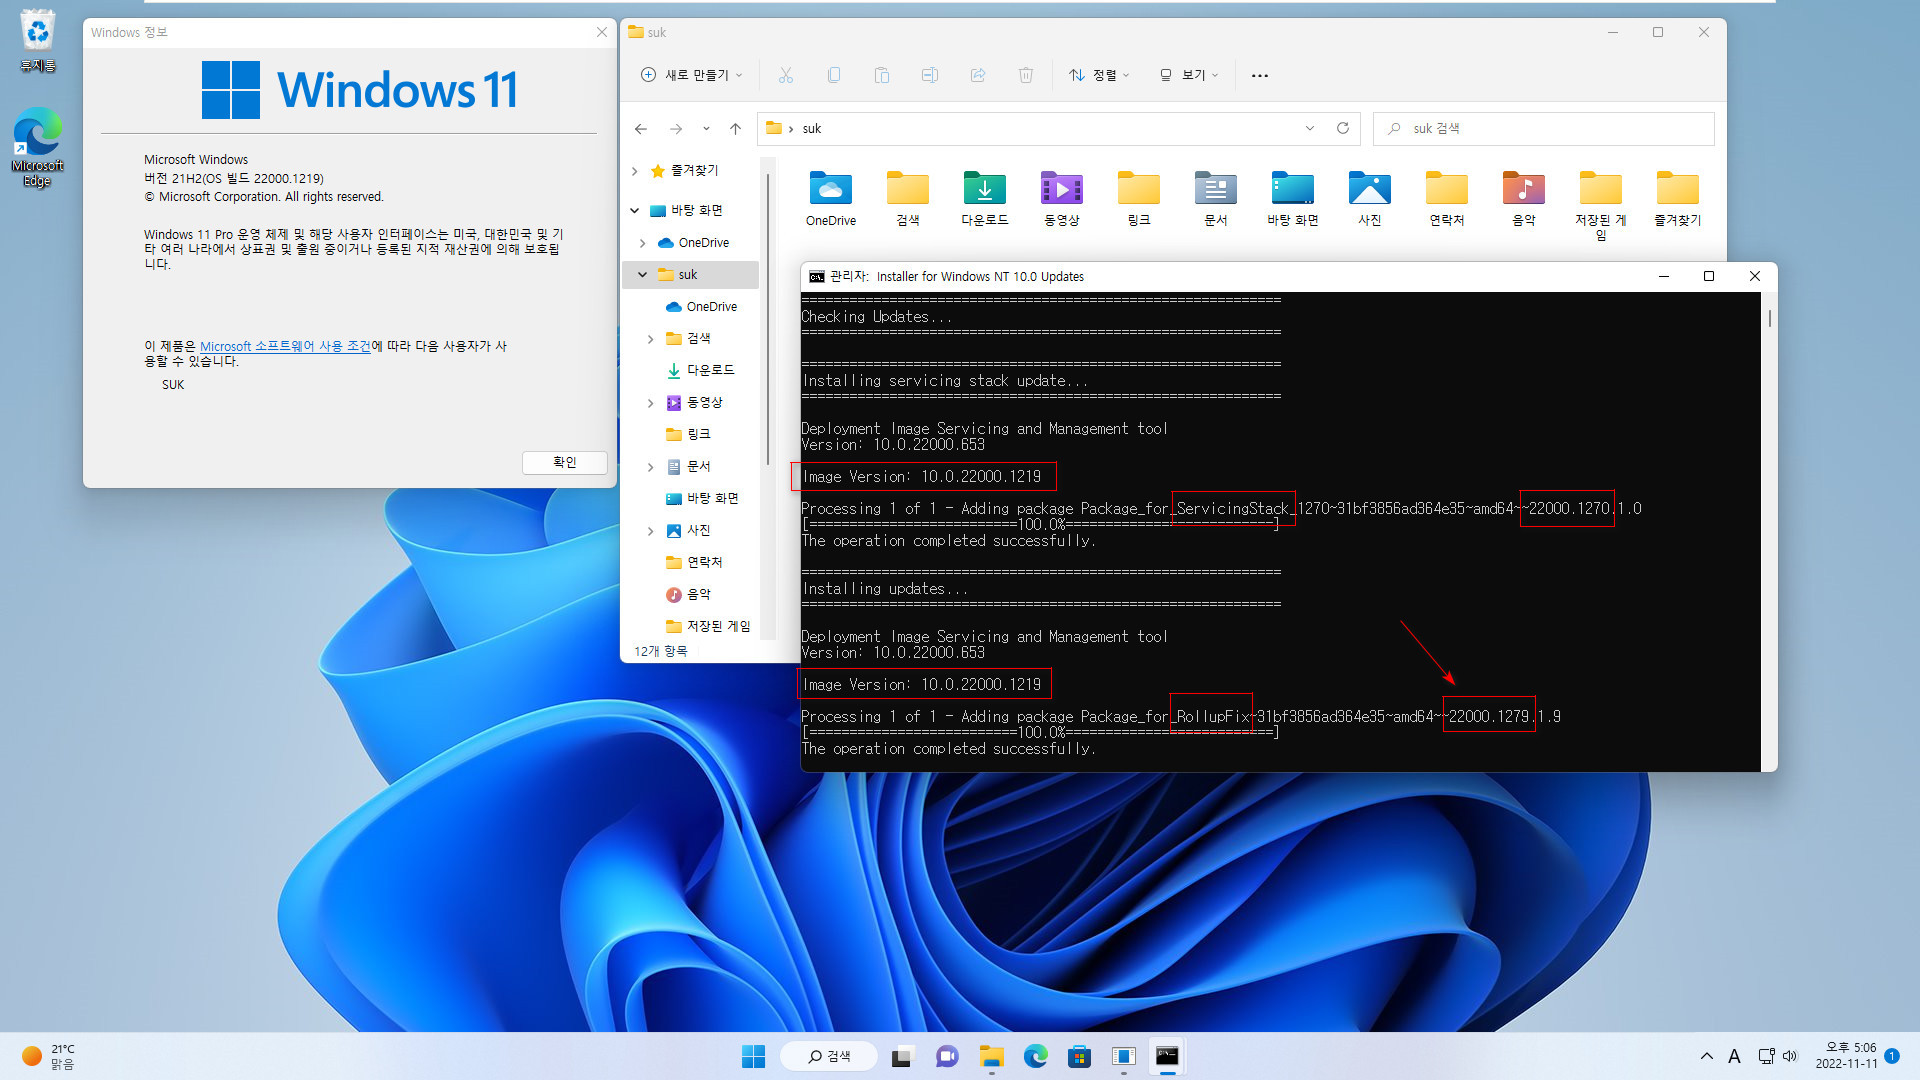
Task: Open the 보기 view menu
Action: 1189,75
